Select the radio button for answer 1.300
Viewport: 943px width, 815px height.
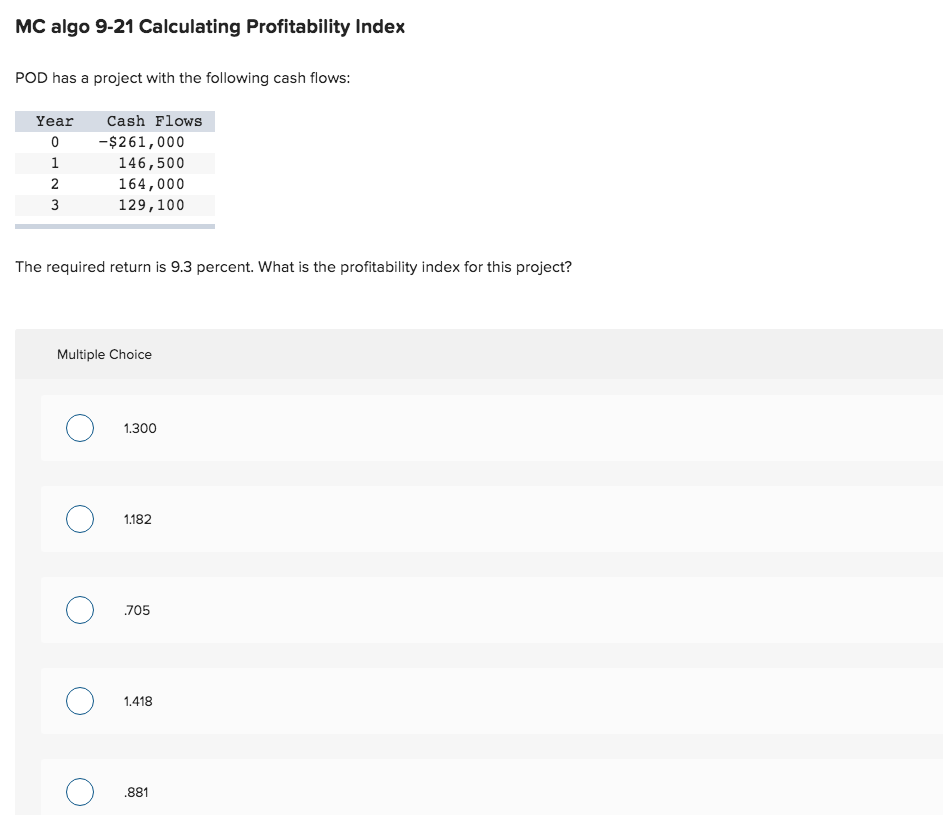point(80,428)
